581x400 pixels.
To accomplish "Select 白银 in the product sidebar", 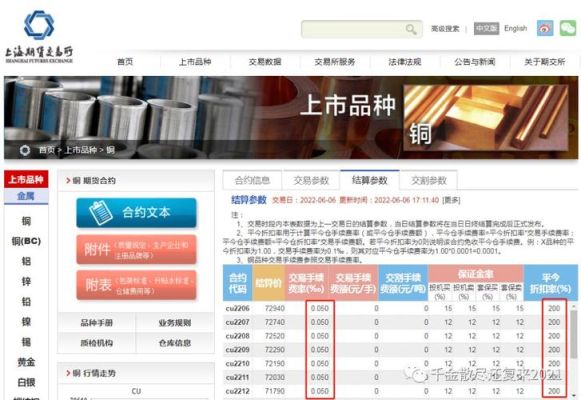I will pyautogui.click(x=26, y=382).
